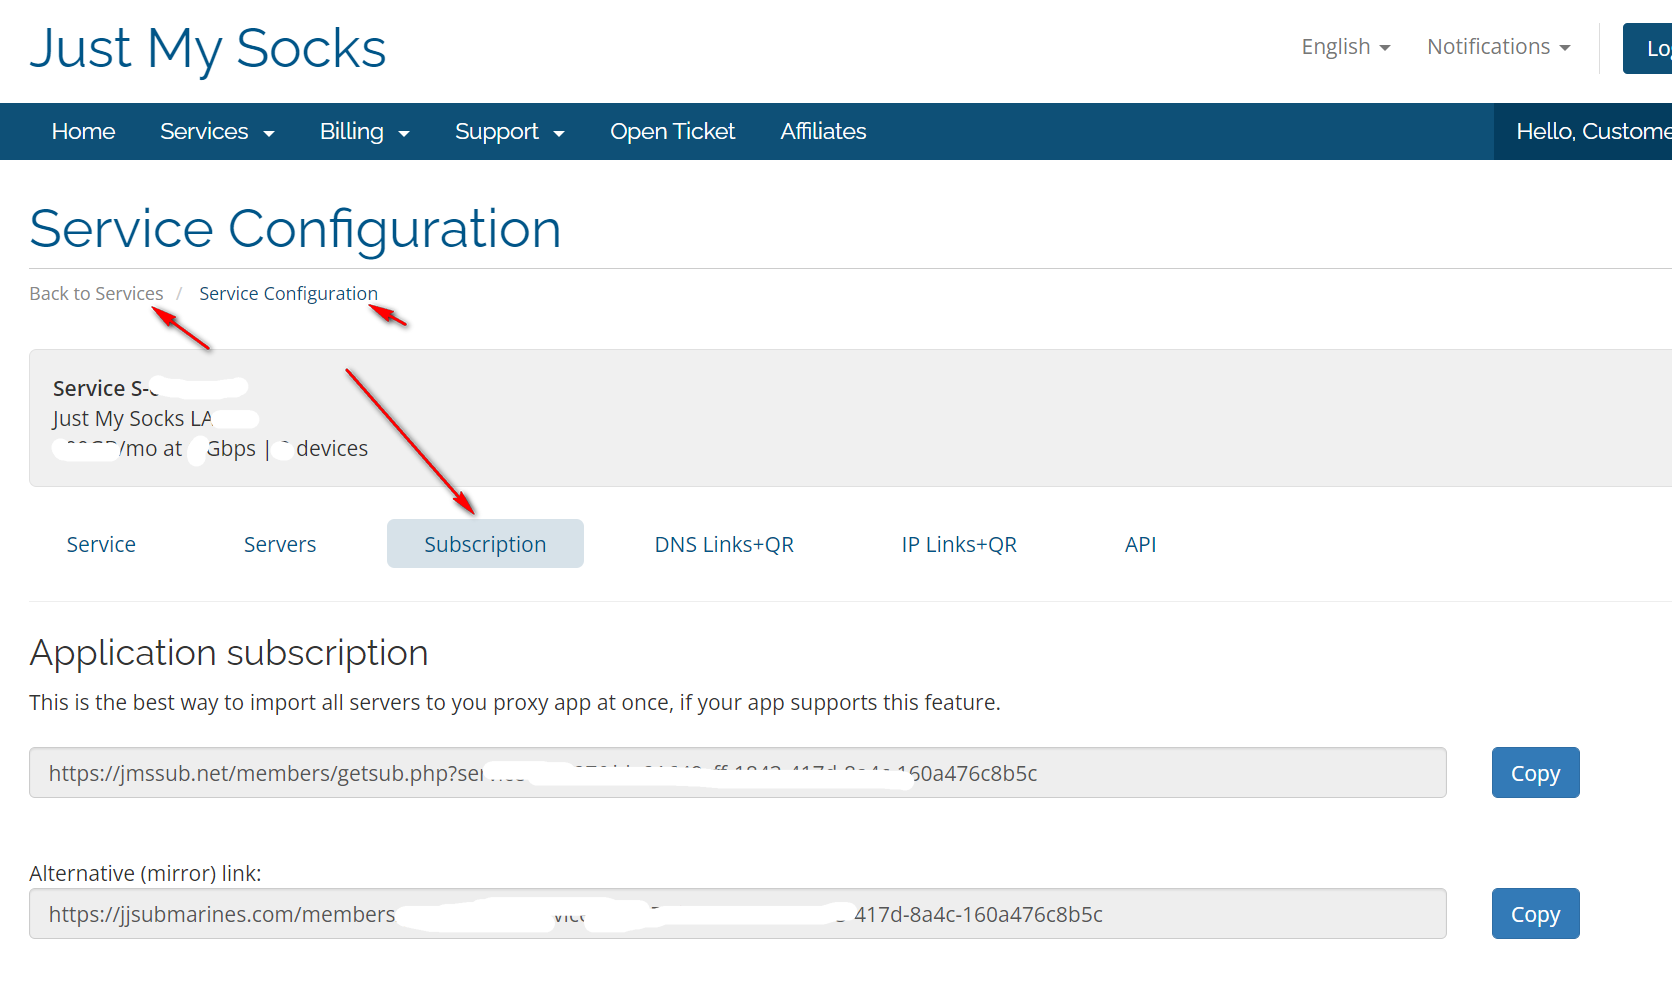Viewport: 1672px width, 1005px height.
Task: Select the Subscription tab
Action: [x=485, y=545]
